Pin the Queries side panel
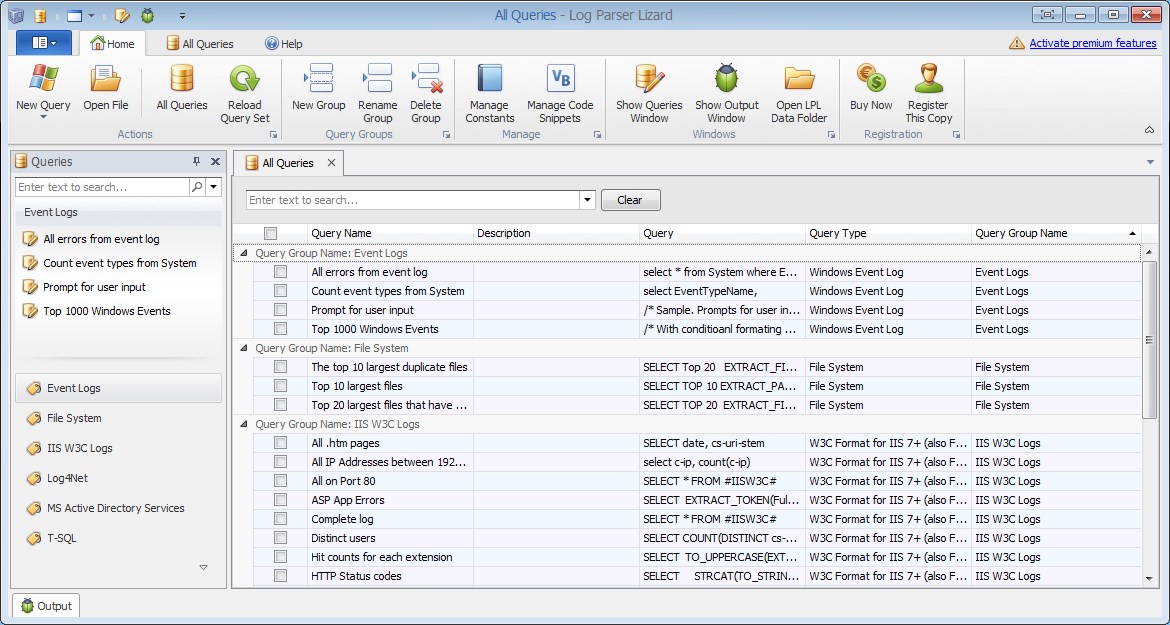Screen dimensions: 1170x625 pos(197,161)
